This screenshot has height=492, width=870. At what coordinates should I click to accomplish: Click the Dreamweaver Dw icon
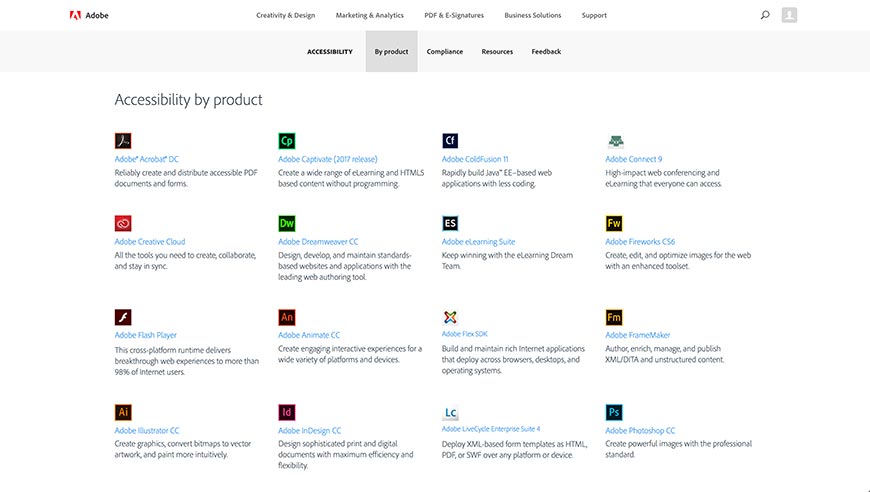[287, 223]
